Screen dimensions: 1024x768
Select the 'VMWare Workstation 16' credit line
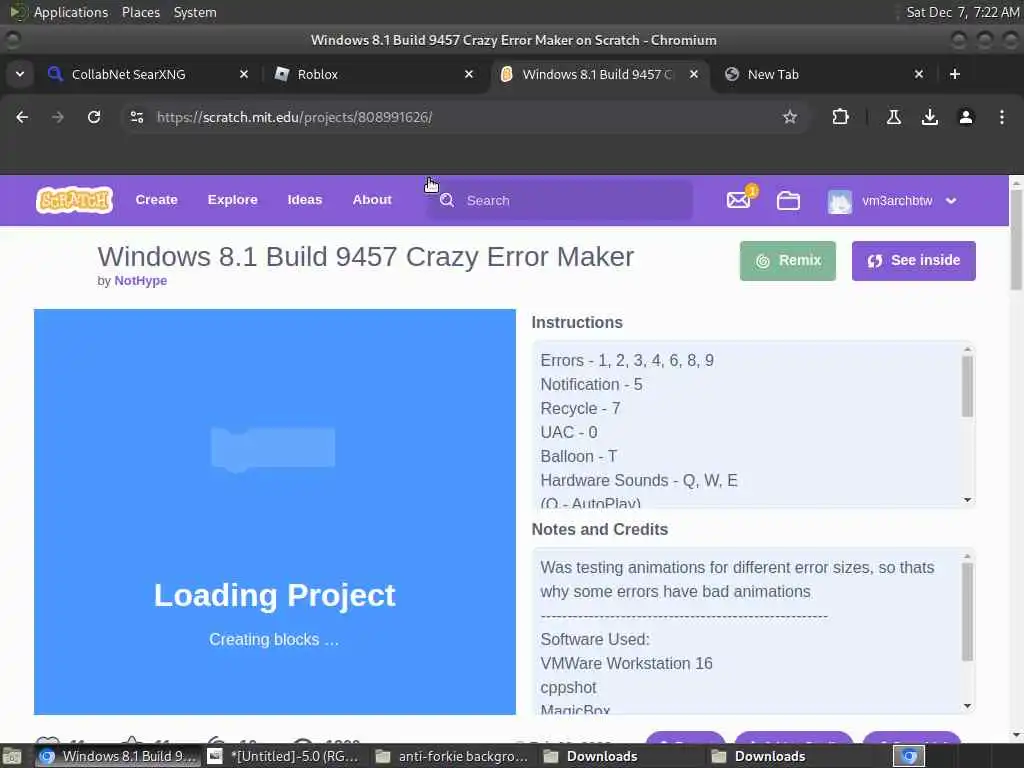pos(626,664)
